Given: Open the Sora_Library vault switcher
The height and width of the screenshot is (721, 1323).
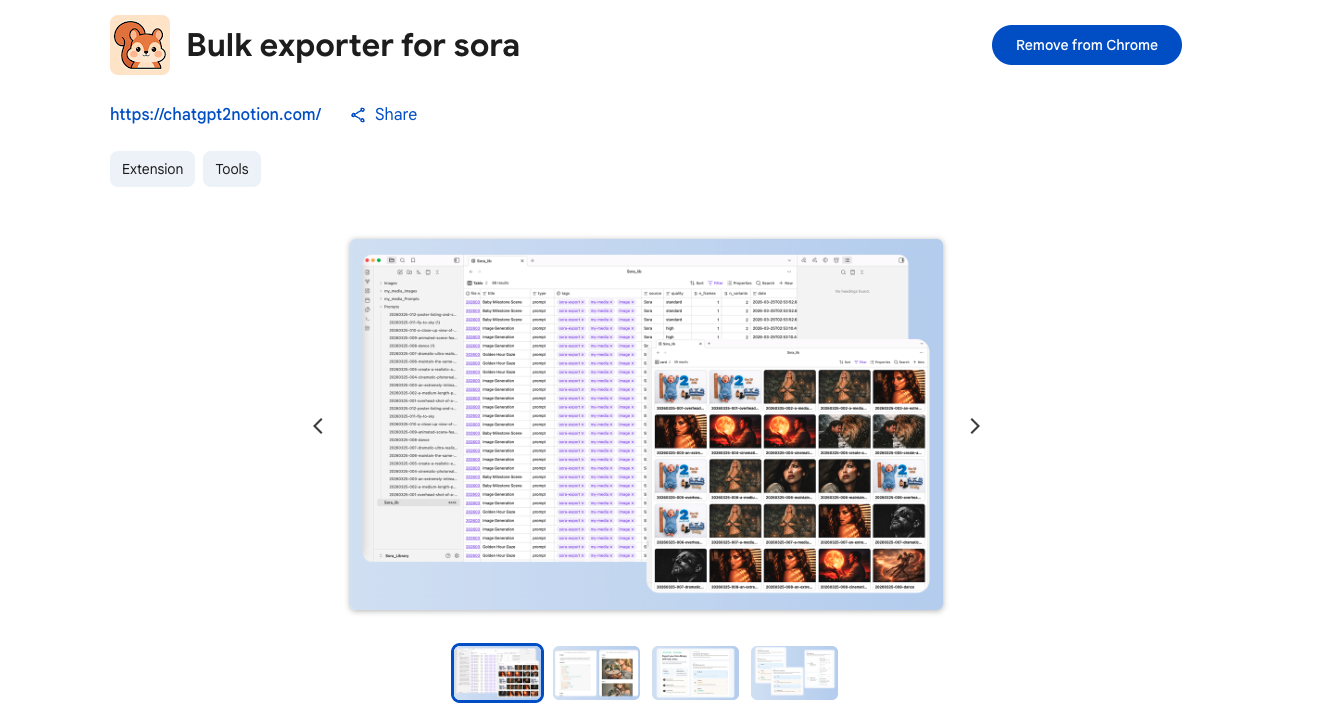Looking at the screenshot, I should coord(396,555).
